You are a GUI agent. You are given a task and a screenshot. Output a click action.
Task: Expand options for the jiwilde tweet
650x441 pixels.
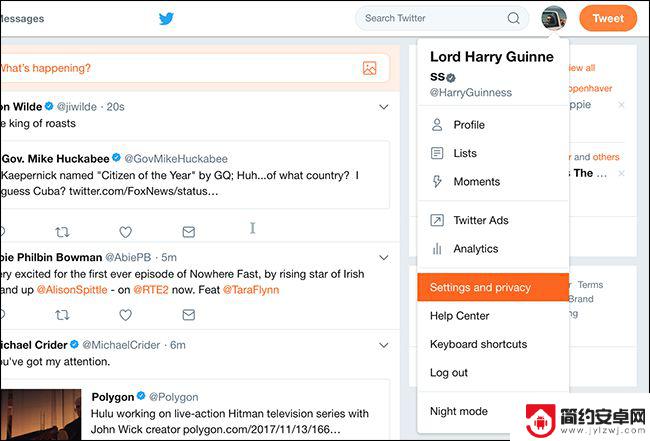point(384,107)
